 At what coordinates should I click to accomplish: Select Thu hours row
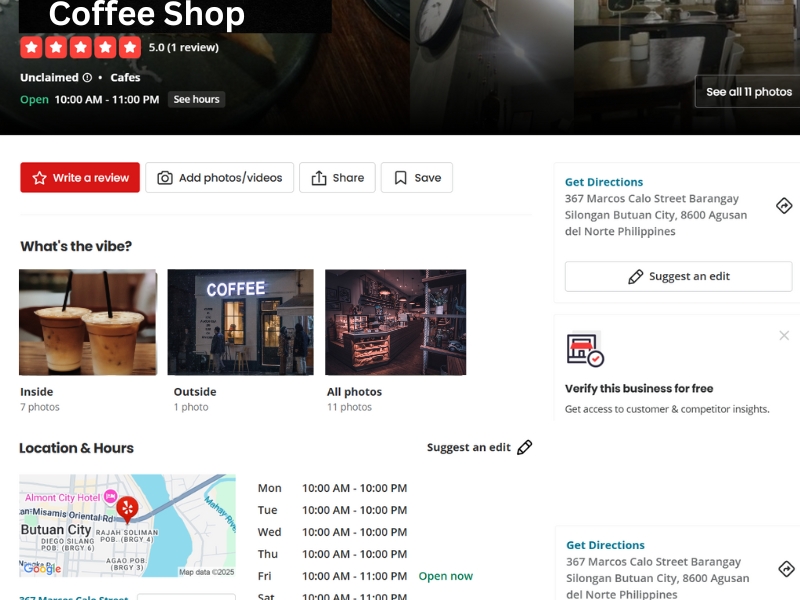click(332, 554)
